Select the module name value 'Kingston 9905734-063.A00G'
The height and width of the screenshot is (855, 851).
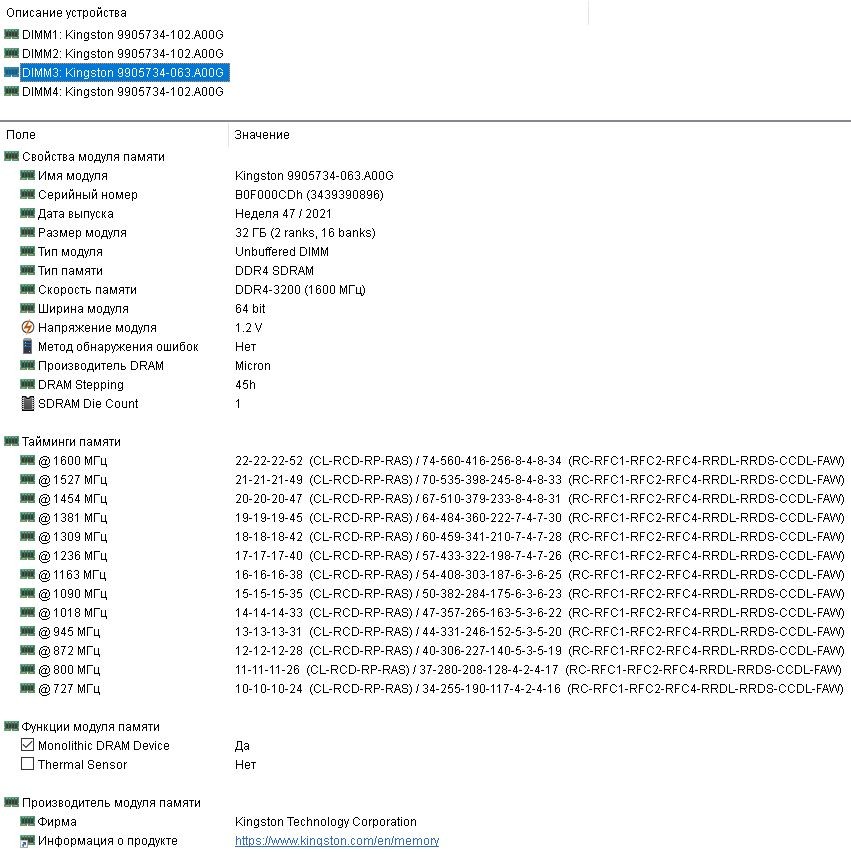314,176
